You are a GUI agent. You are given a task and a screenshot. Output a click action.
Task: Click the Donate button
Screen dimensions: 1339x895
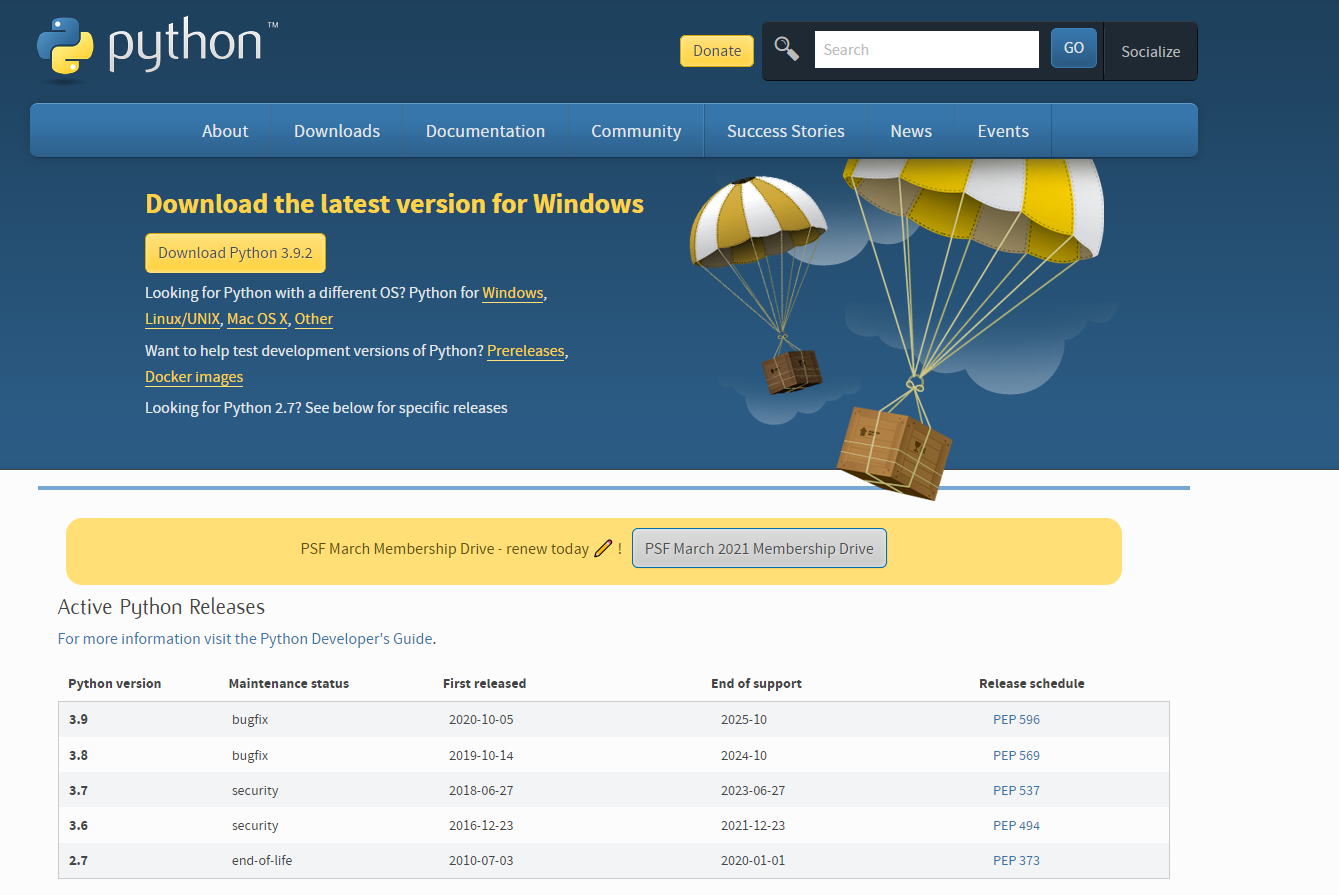tap(717, 51)
